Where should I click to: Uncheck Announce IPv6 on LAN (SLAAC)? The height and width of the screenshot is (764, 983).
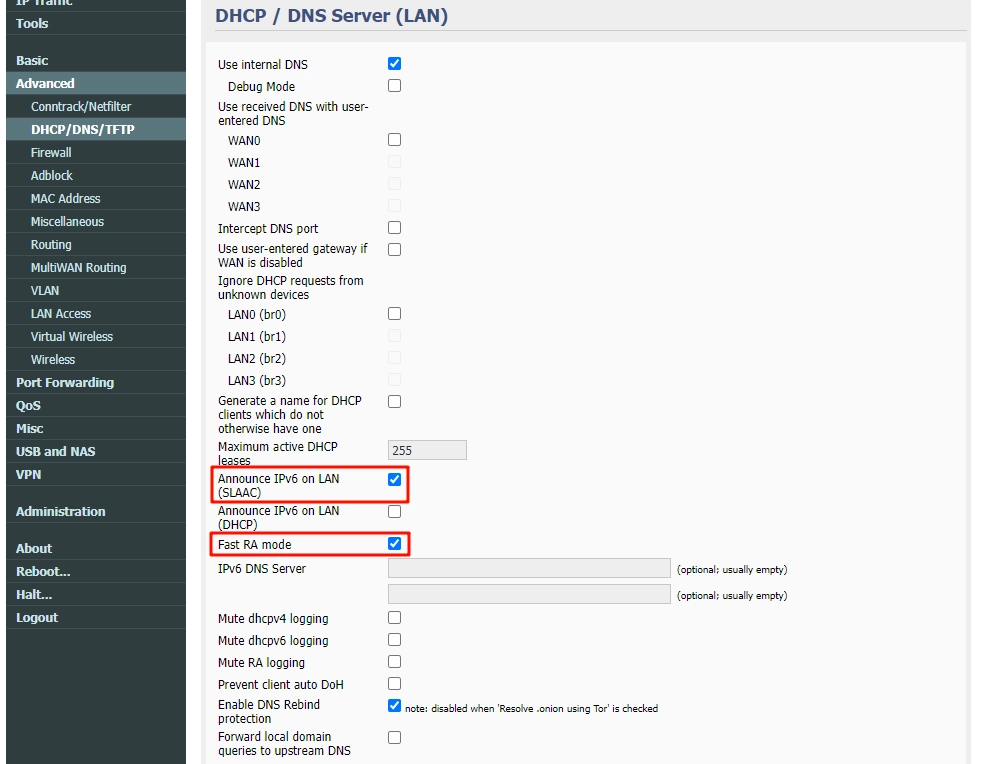pyautogui.click(x=394, y=480)
